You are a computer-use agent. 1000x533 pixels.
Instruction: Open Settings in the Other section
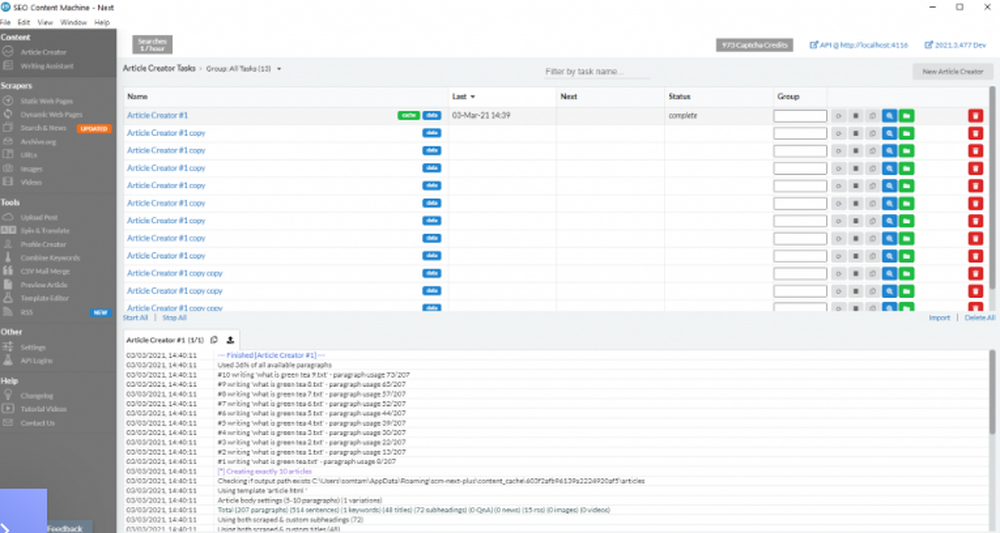[x=33, y=347]
